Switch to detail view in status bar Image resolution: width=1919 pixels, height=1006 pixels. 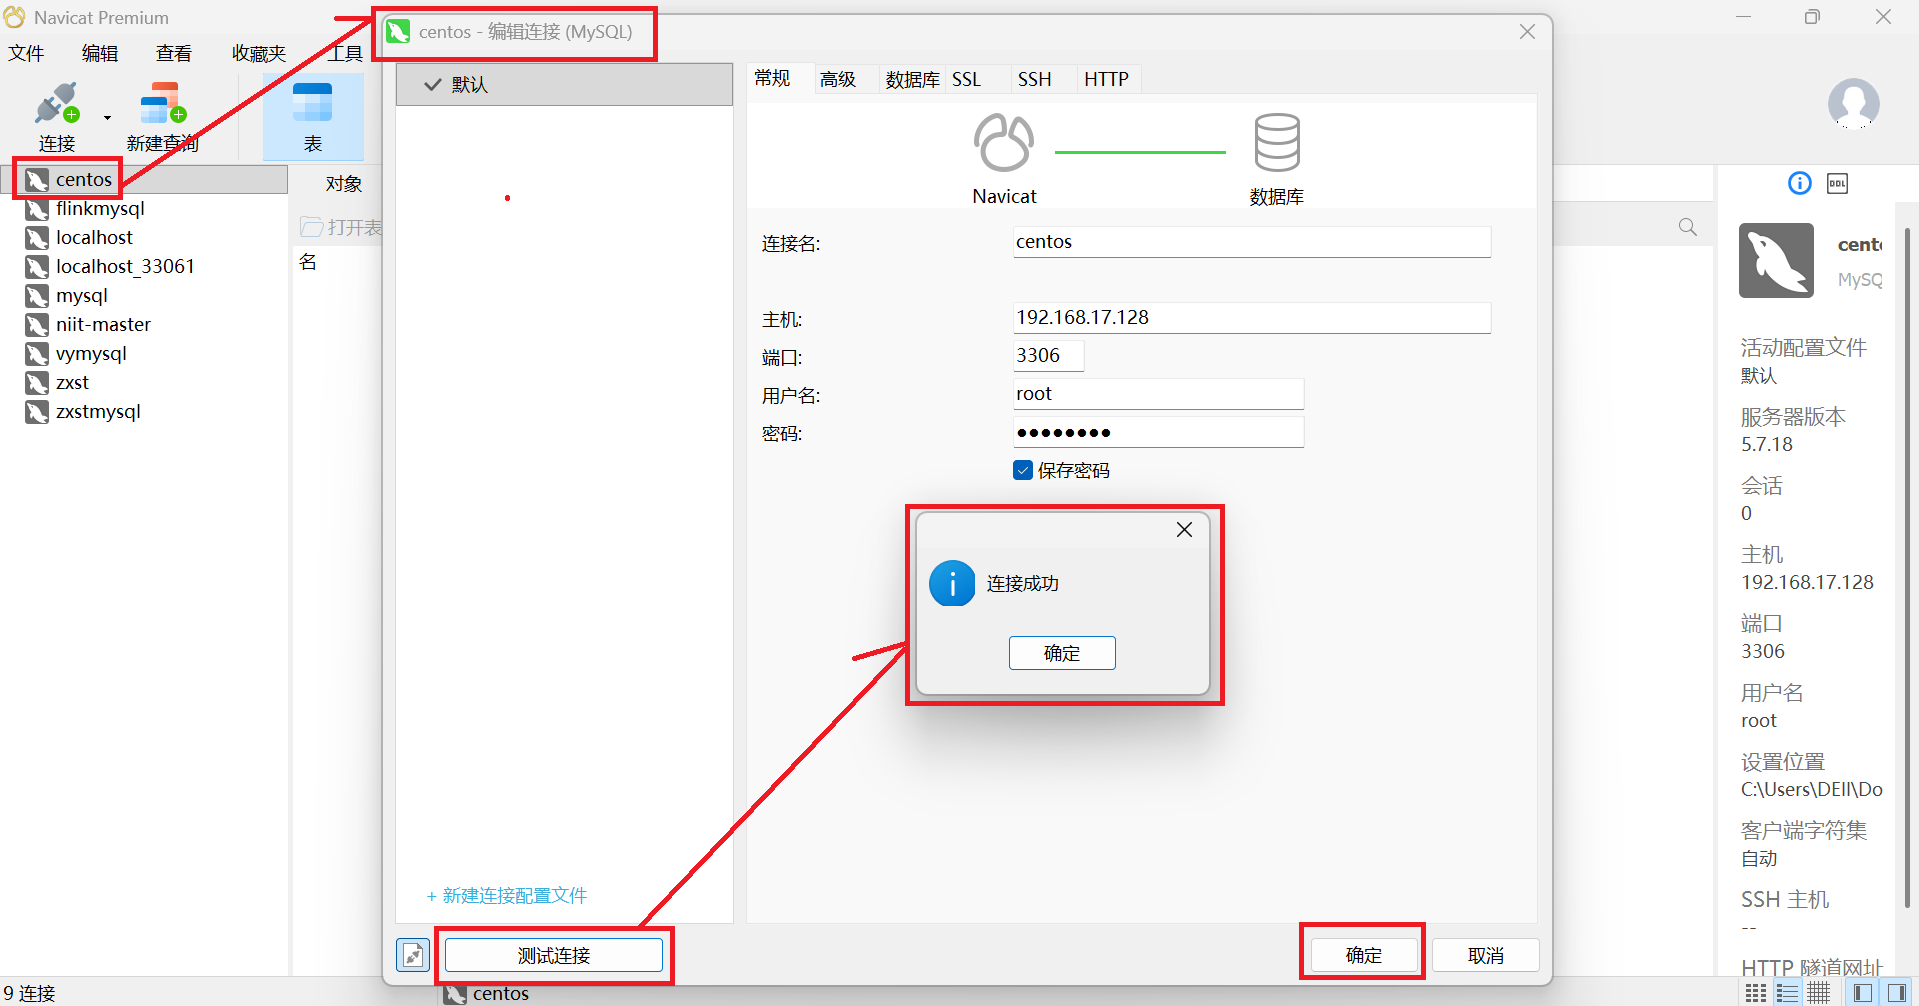coord(1819,993)
